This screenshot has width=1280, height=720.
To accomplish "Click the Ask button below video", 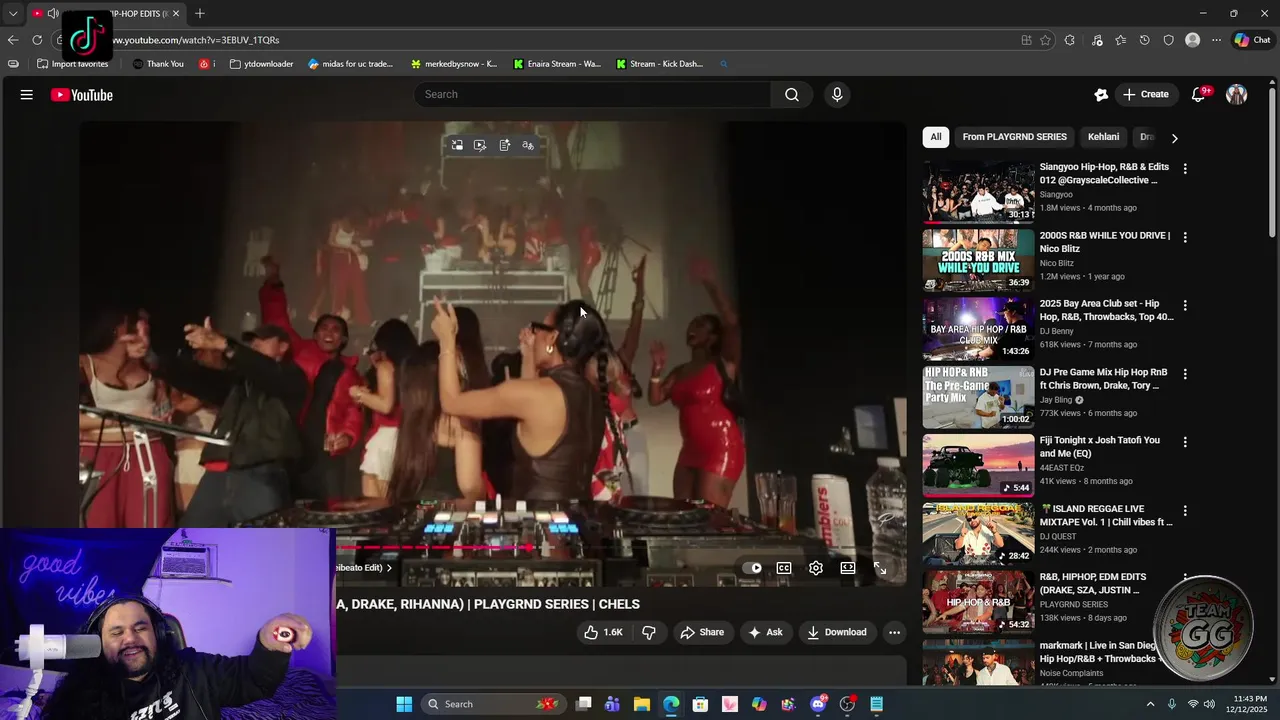I will [x=766, y=632].
